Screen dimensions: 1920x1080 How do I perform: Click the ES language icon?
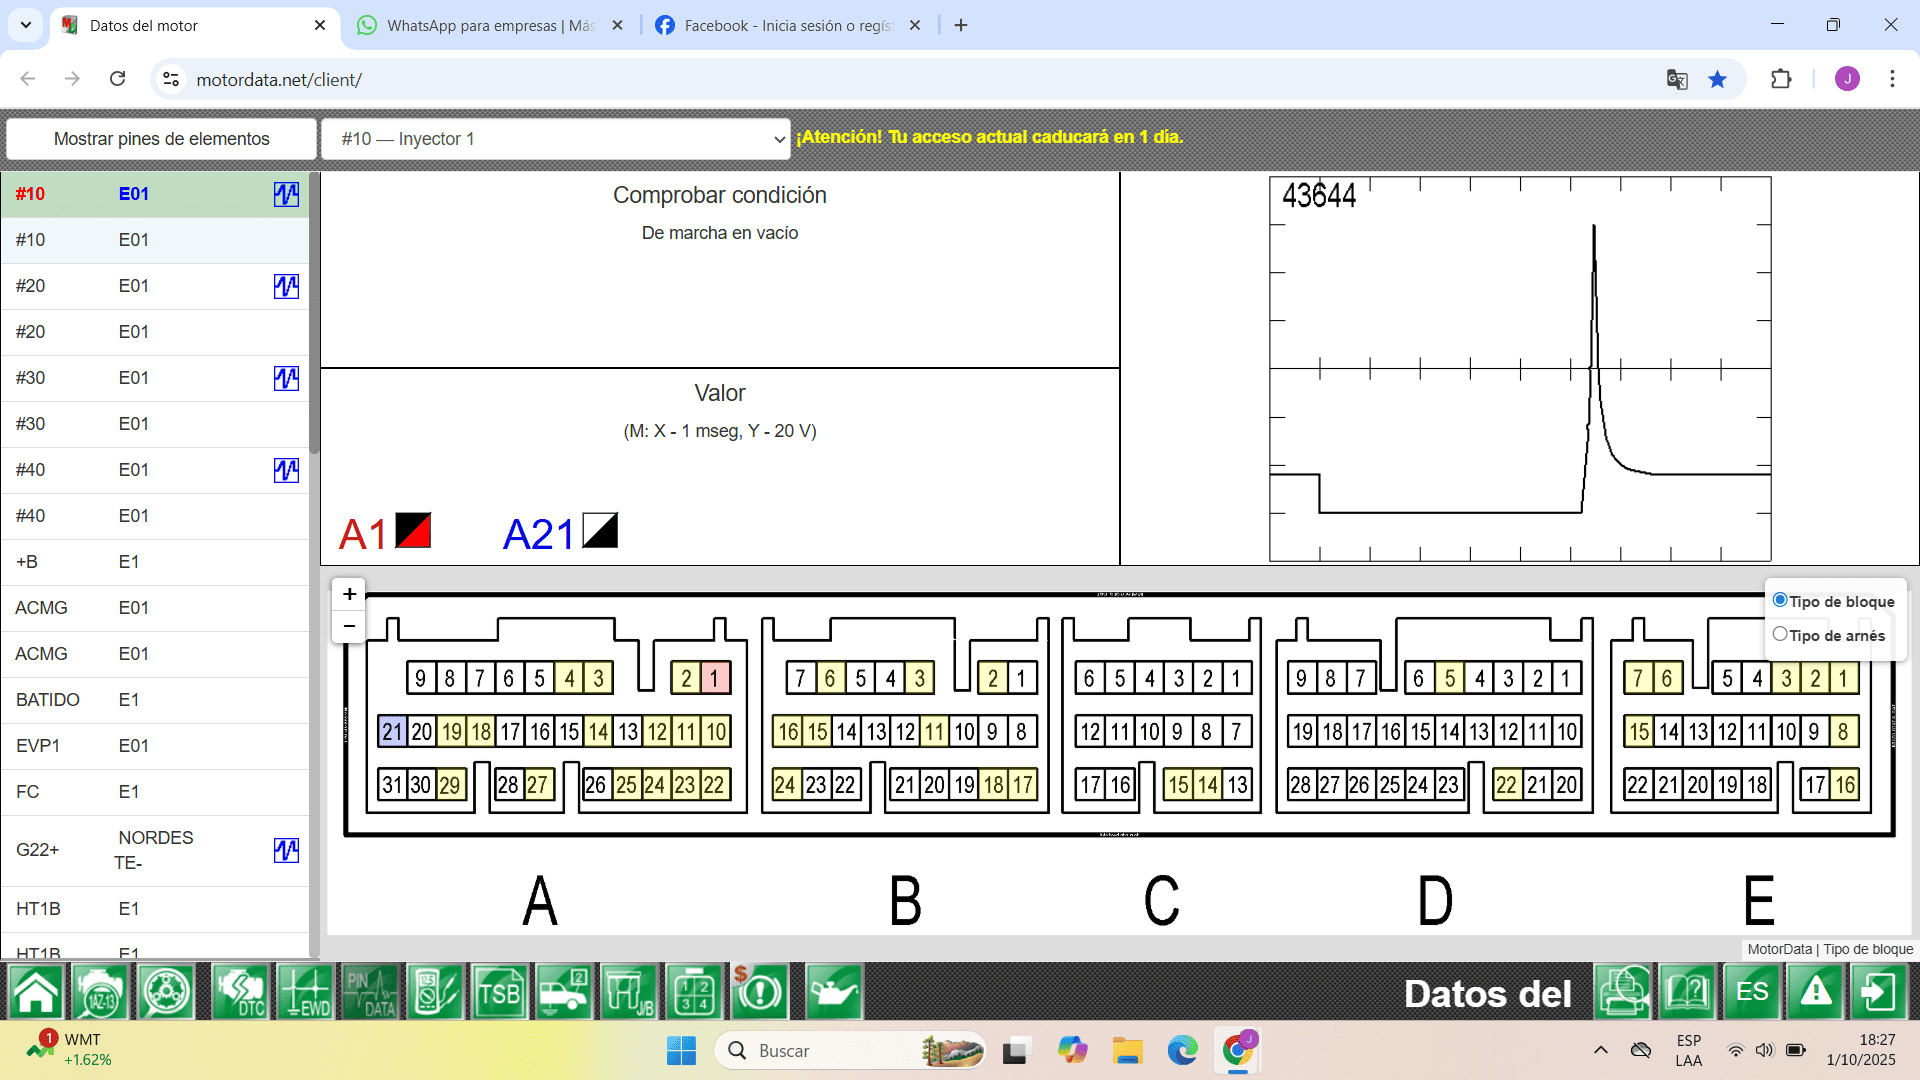coord(1752,992)
